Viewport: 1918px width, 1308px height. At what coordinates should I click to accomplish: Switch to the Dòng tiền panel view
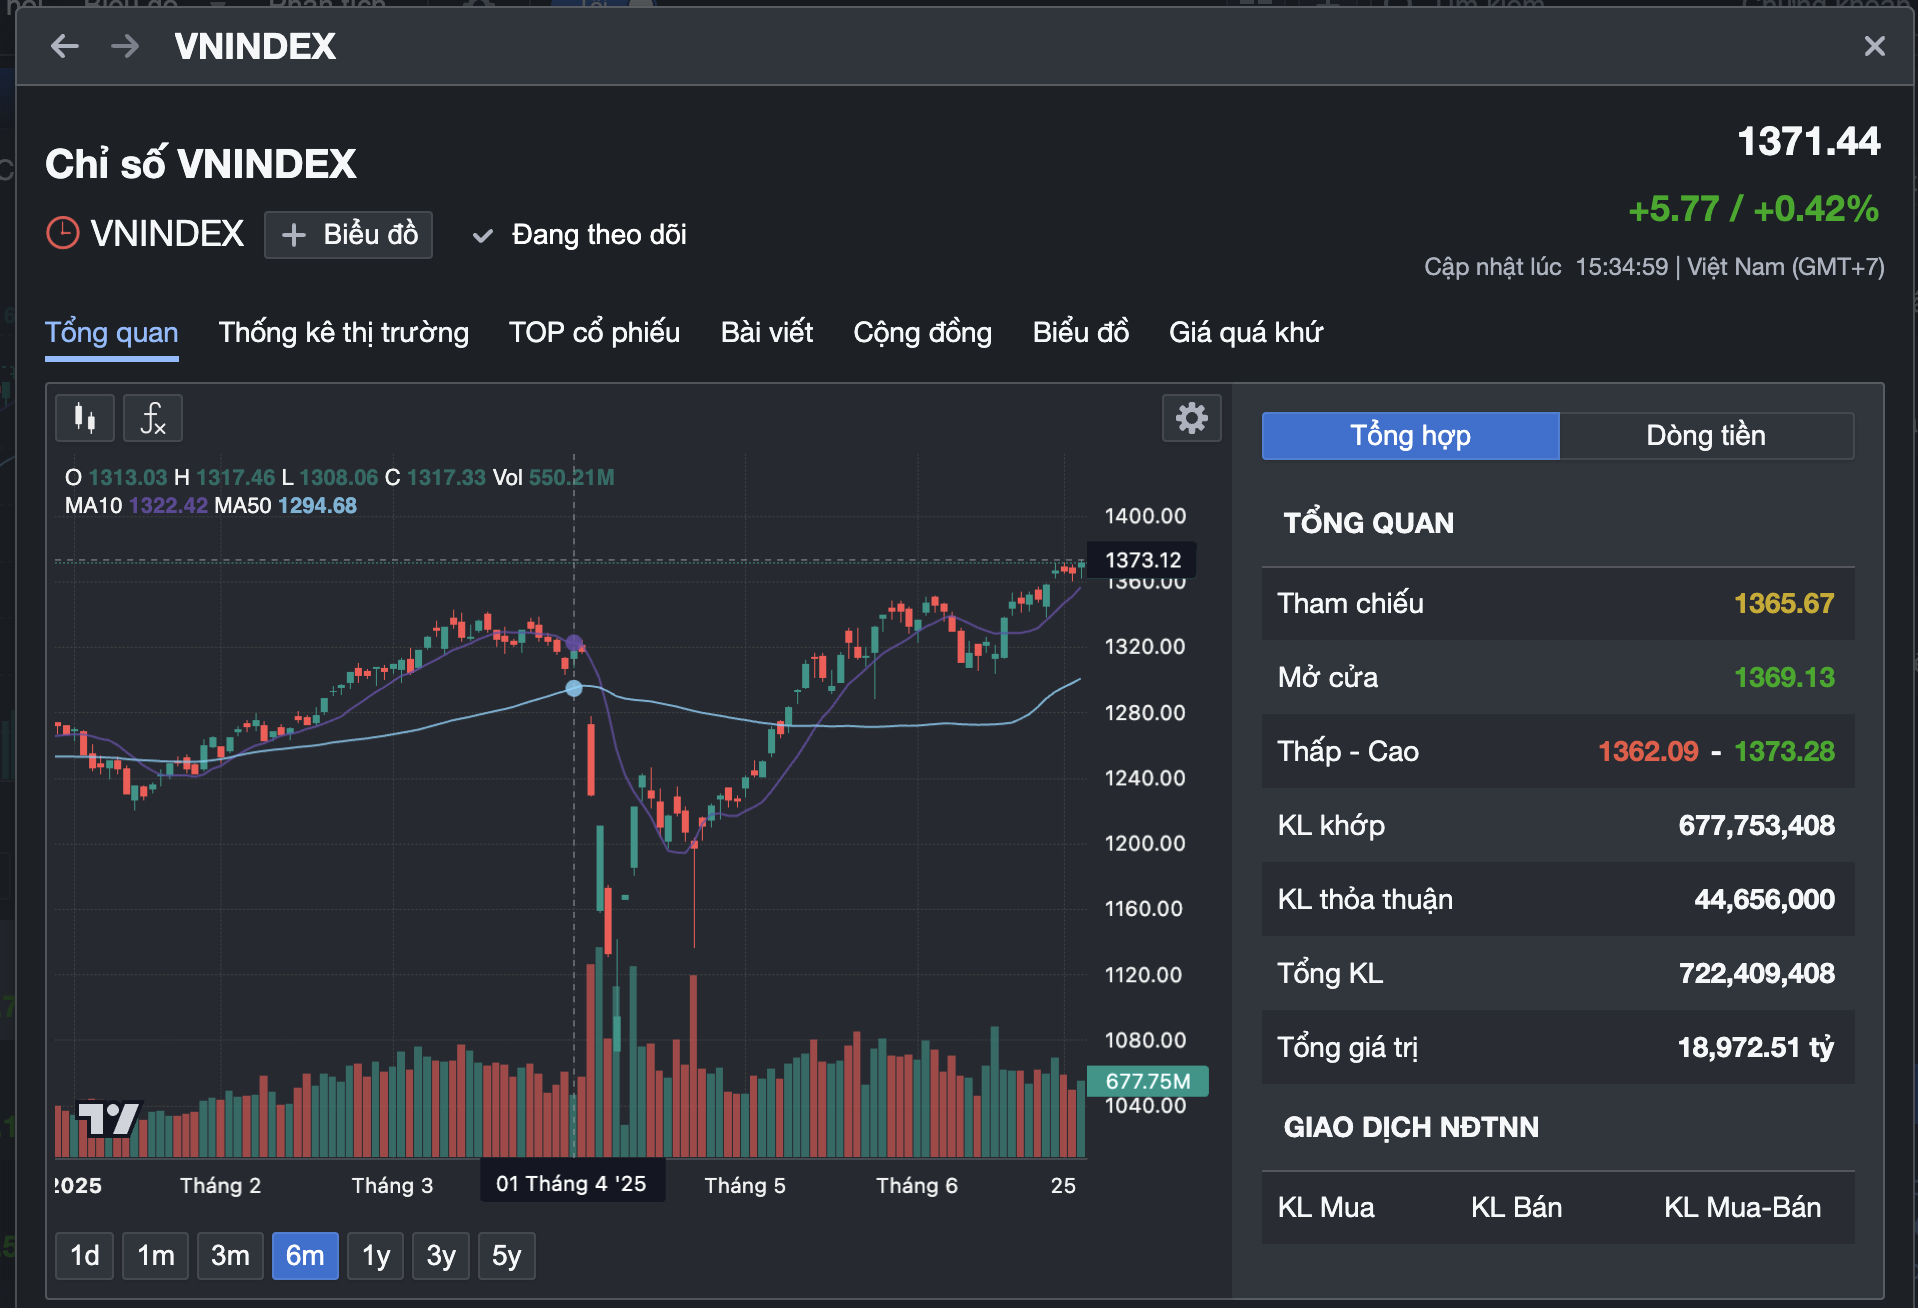pos(1707,435)
